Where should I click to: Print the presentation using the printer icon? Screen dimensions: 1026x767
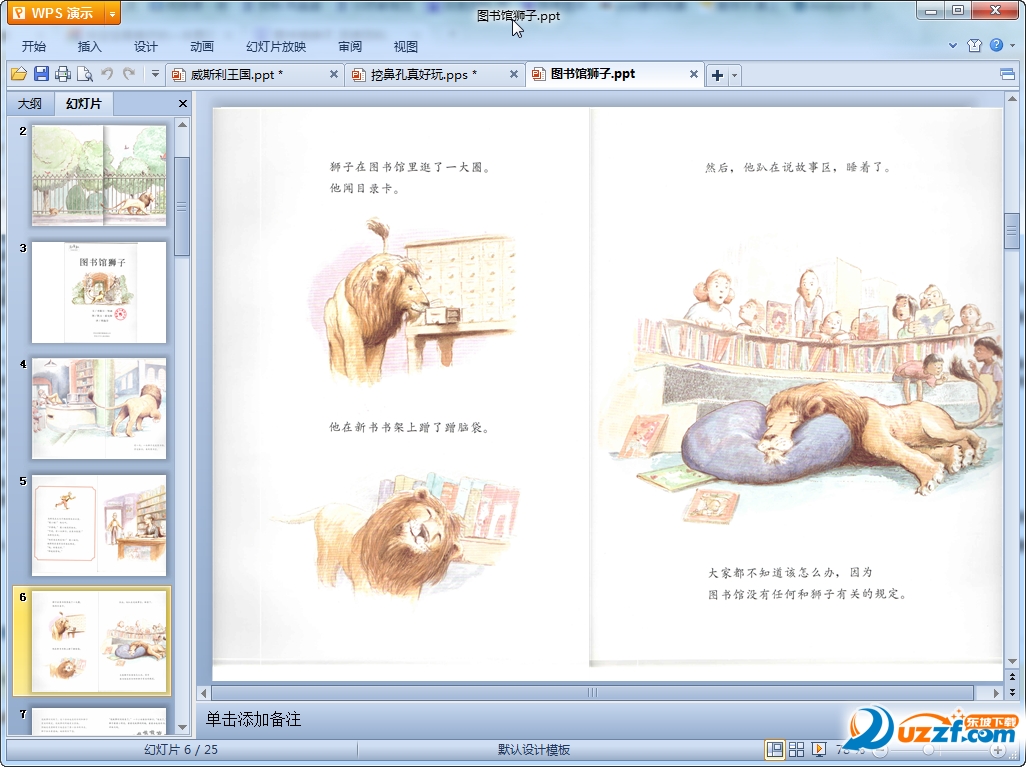point(63,74)
